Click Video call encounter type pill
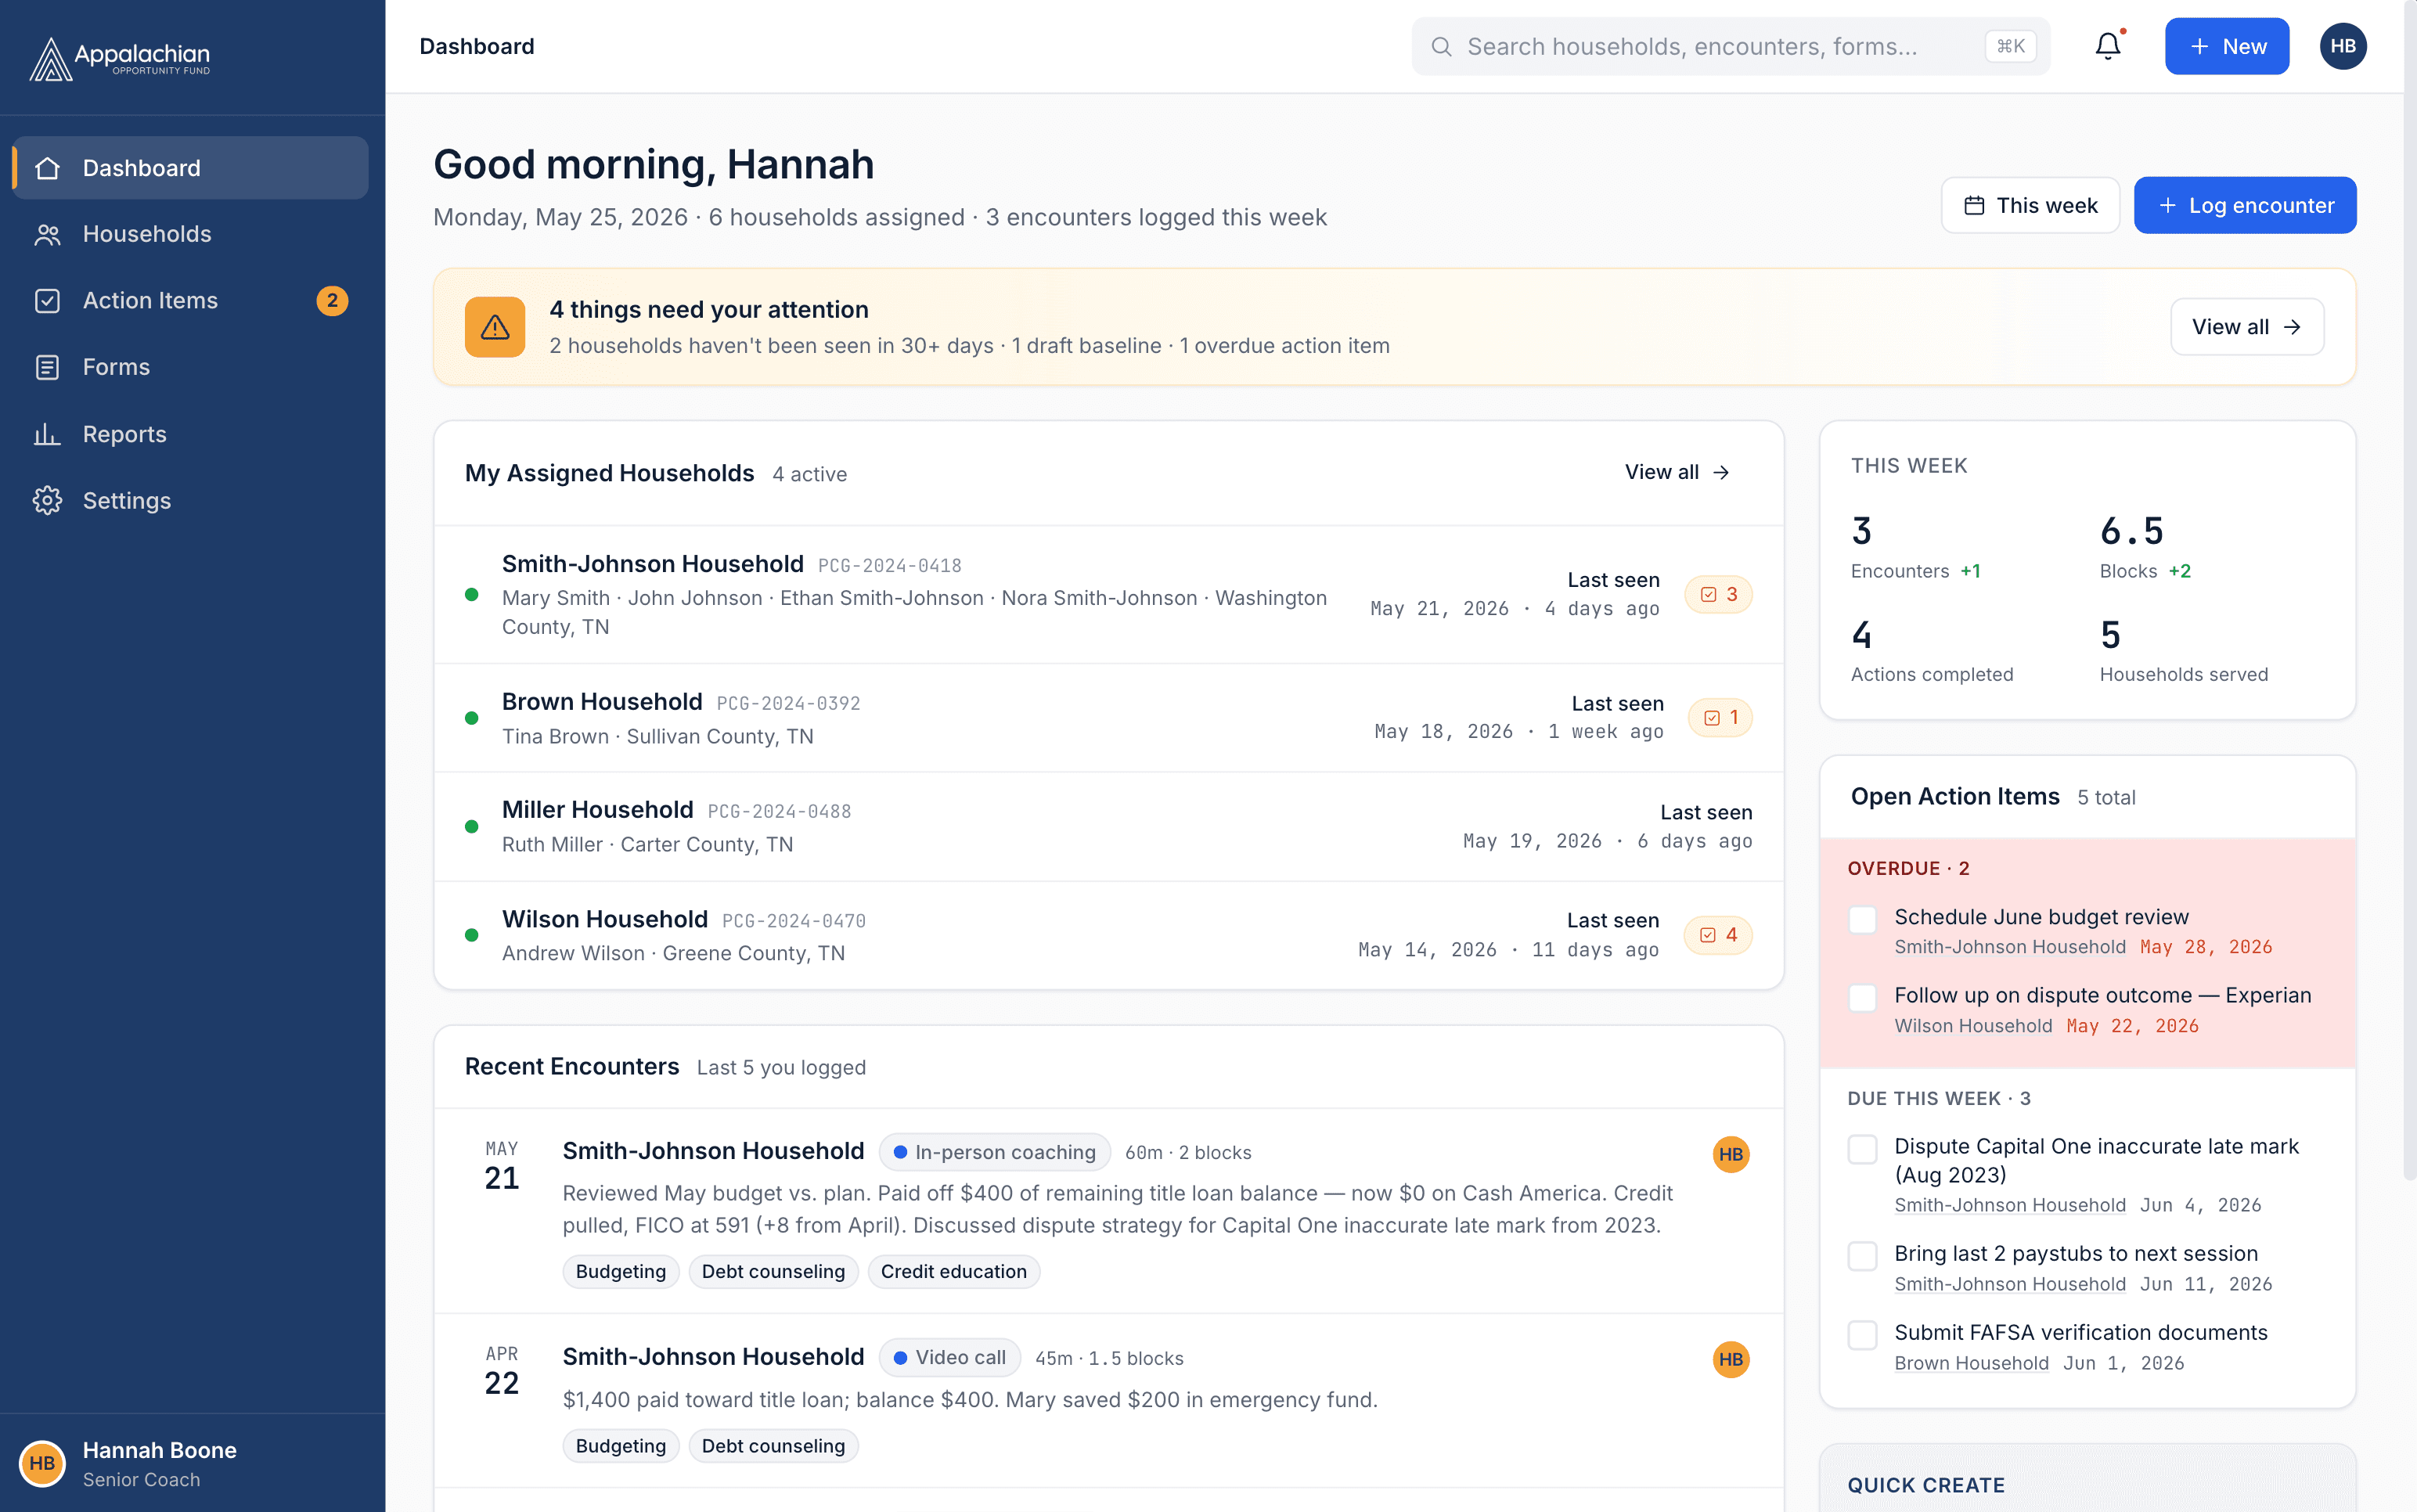The width and height of the screenshot is (2417, 1512). [950, 1358]
